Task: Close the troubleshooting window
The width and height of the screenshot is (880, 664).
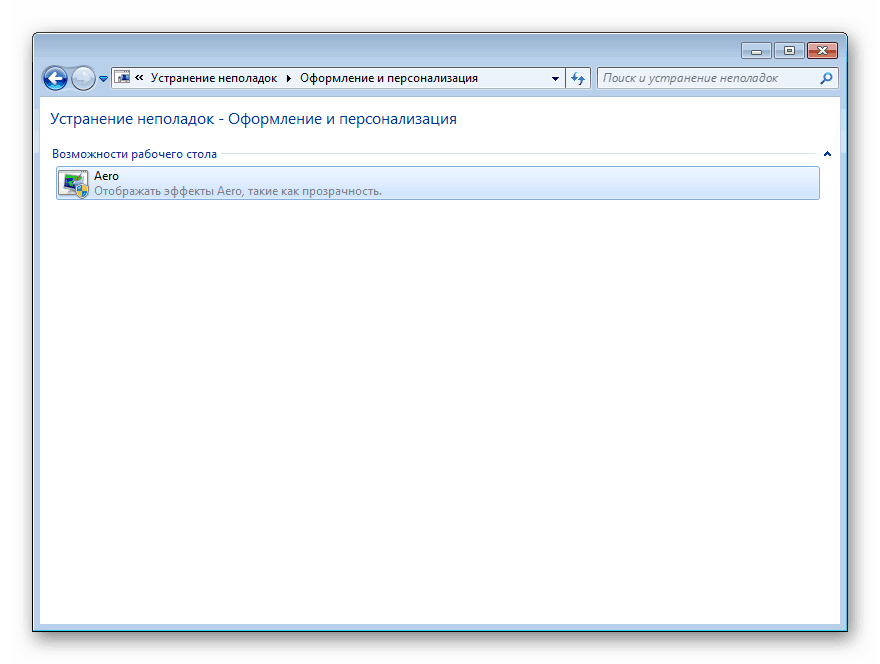Action: [x=822, y=51]
